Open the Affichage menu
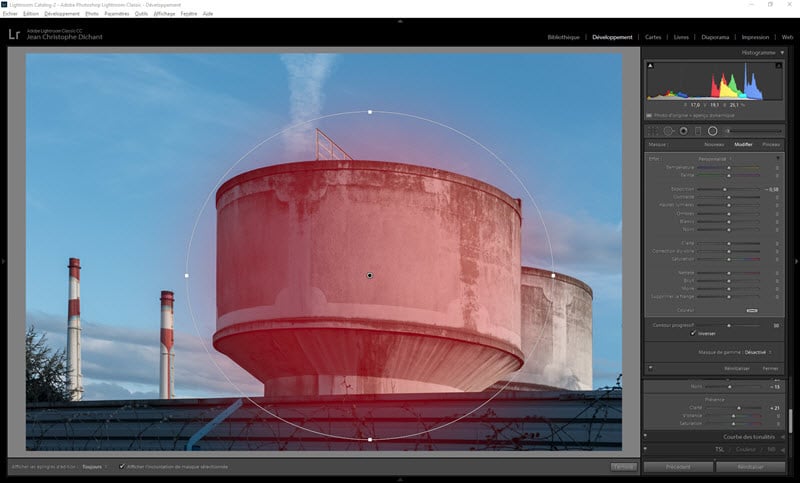The image size is (800, 483). click(x=164, y=14)
